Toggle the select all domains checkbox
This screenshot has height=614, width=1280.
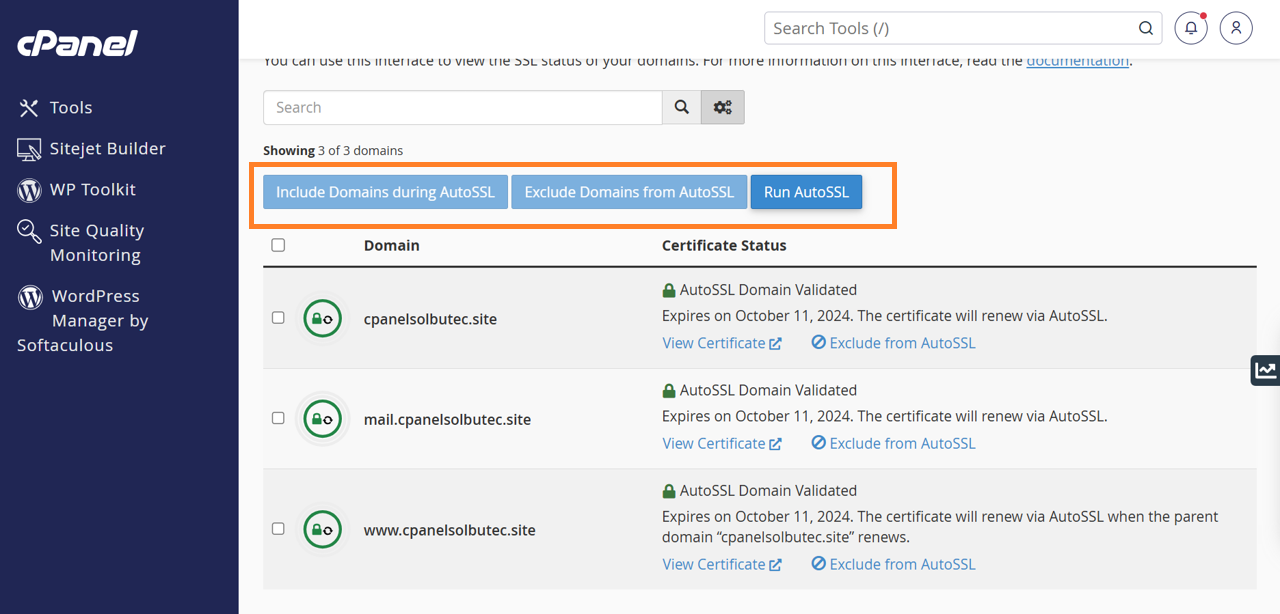coord(278,245)
